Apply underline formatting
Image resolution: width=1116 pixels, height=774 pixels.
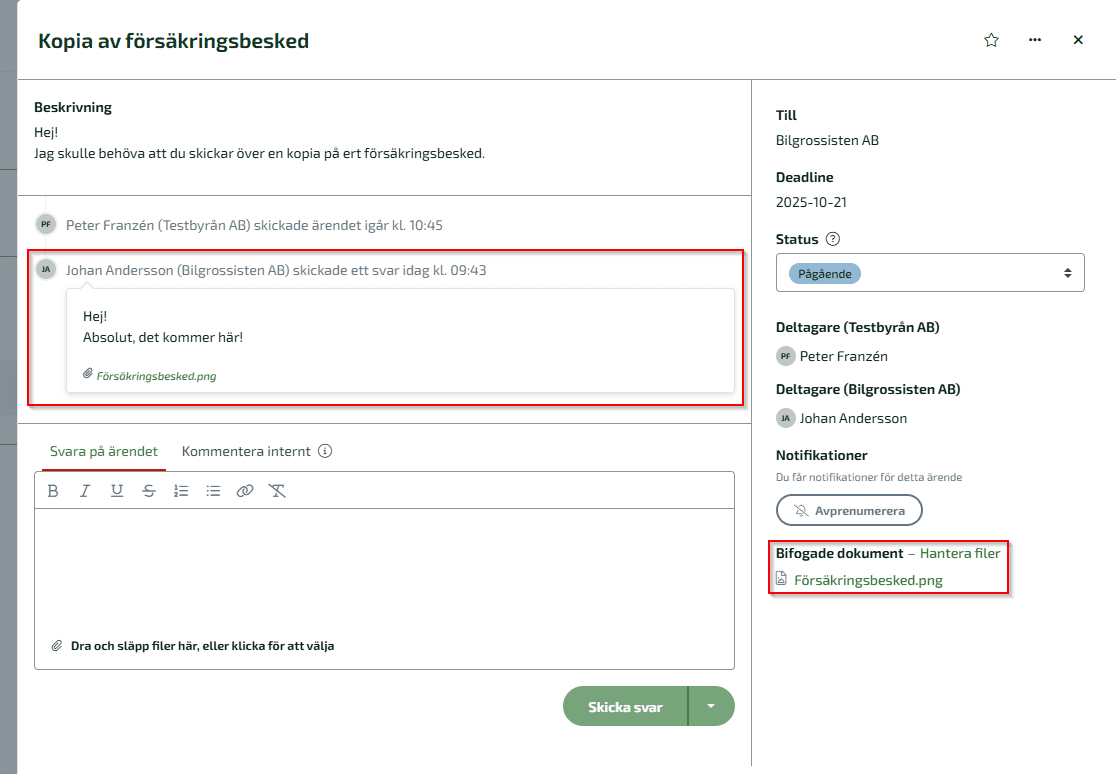[117, 491]
